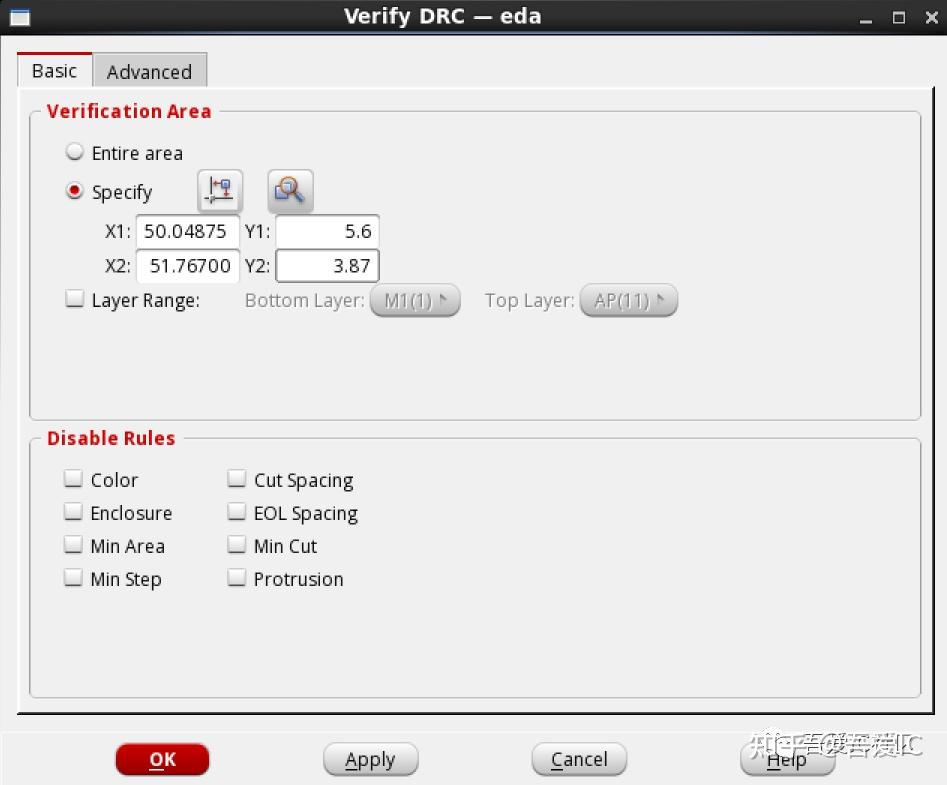
Task: Select the Entire area radio button
Action: (74, 152)
